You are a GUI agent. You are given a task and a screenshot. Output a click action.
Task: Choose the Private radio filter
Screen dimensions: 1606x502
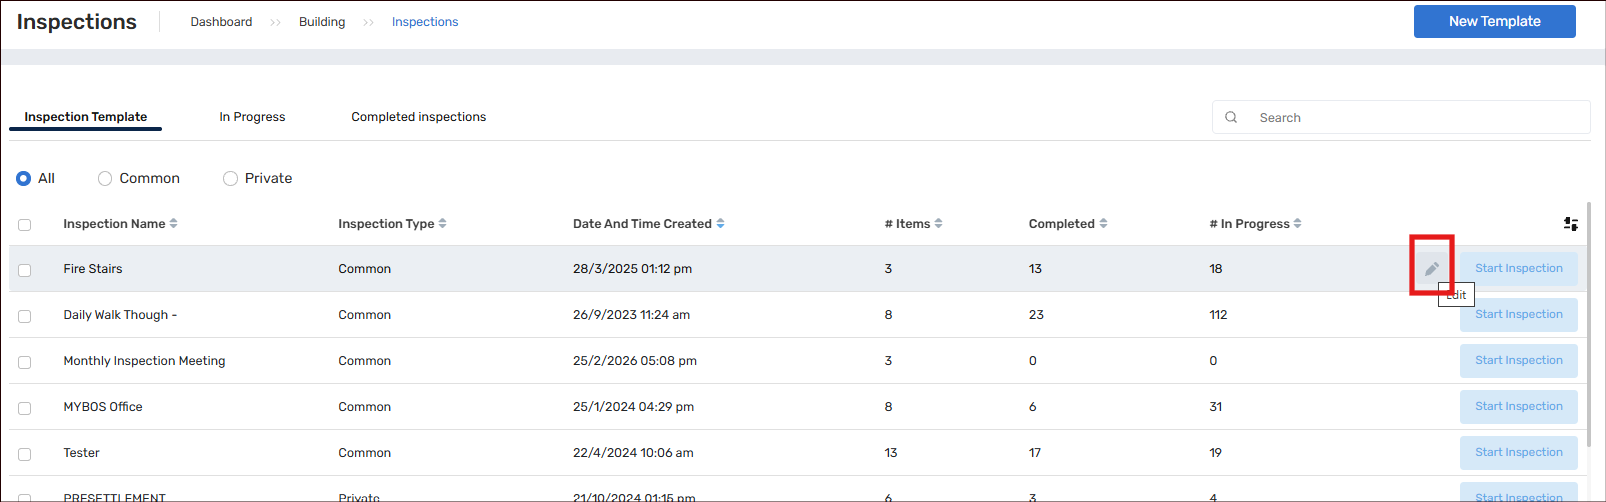[230, 178]
